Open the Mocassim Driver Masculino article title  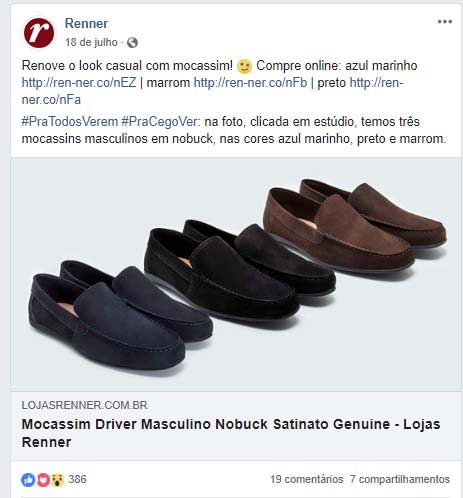click(x=231, y=433)
